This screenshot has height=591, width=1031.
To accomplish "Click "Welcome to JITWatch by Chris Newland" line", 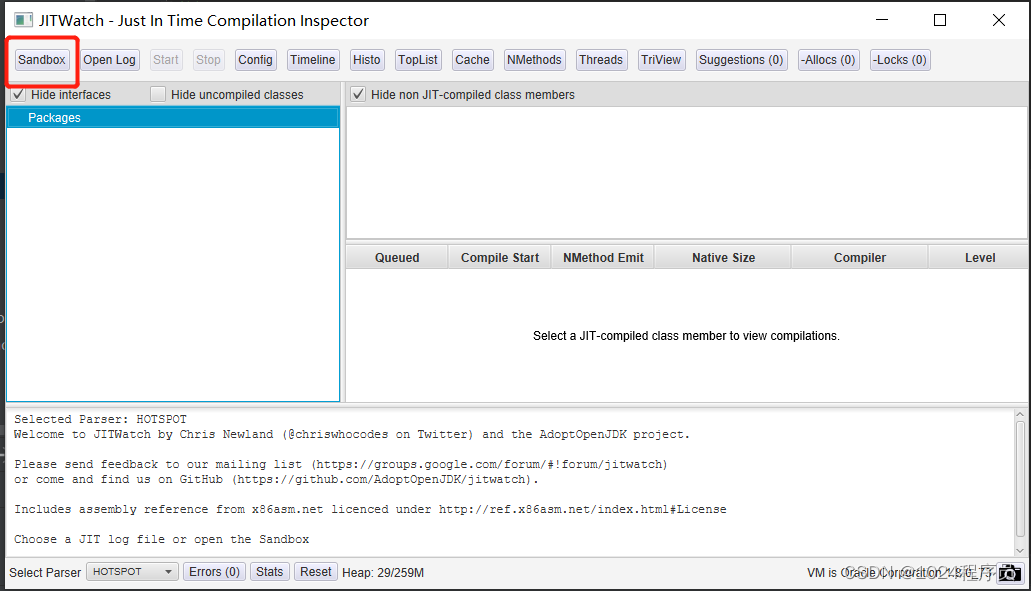I will pos(352,435).
